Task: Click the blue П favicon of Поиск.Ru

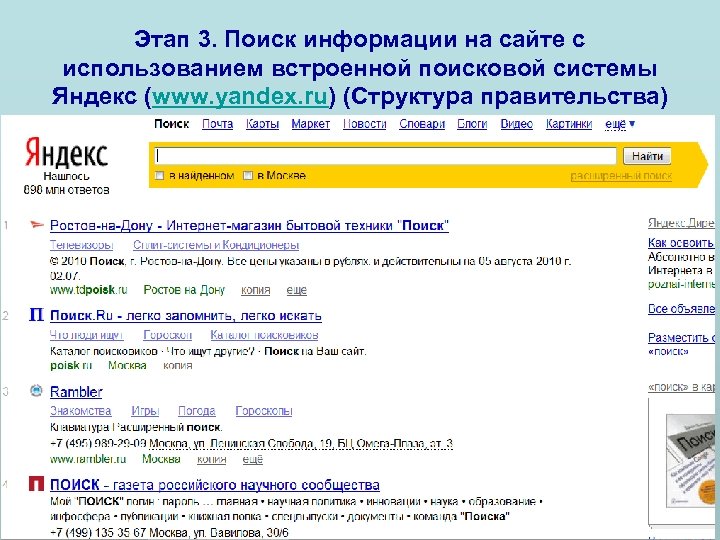Action: 36,315
